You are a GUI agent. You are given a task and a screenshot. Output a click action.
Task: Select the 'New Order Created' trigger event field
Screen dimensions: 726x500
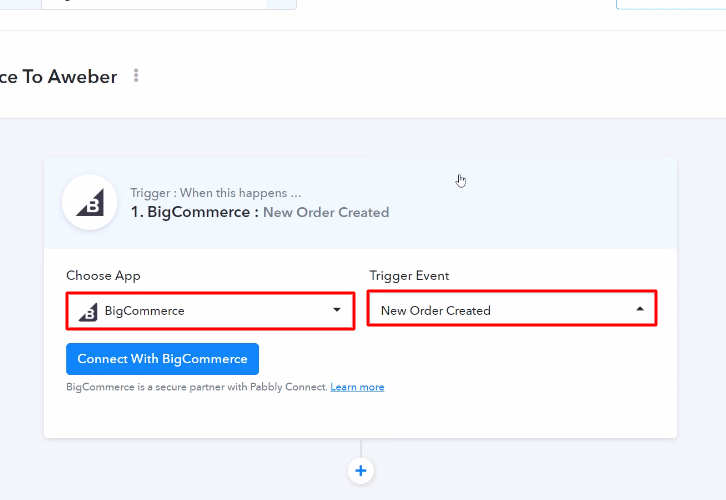click(512, 309)
